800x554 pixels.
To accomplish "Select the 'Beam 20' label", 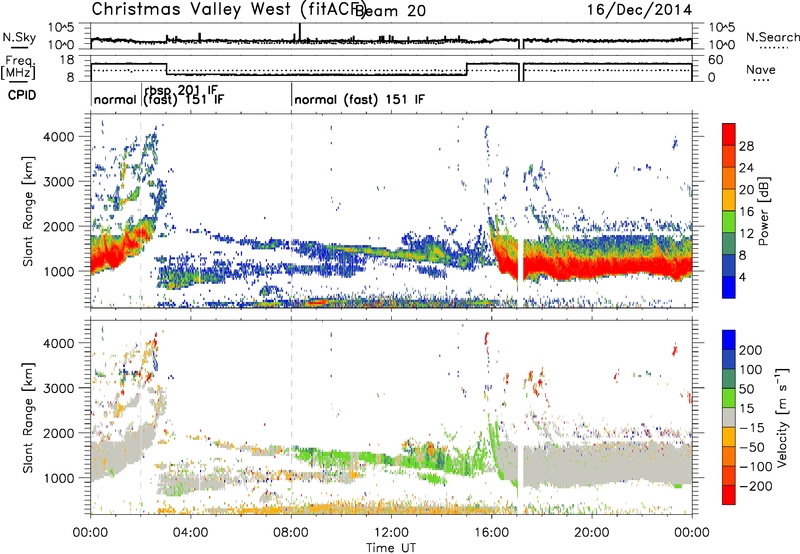I will [390, 10].
